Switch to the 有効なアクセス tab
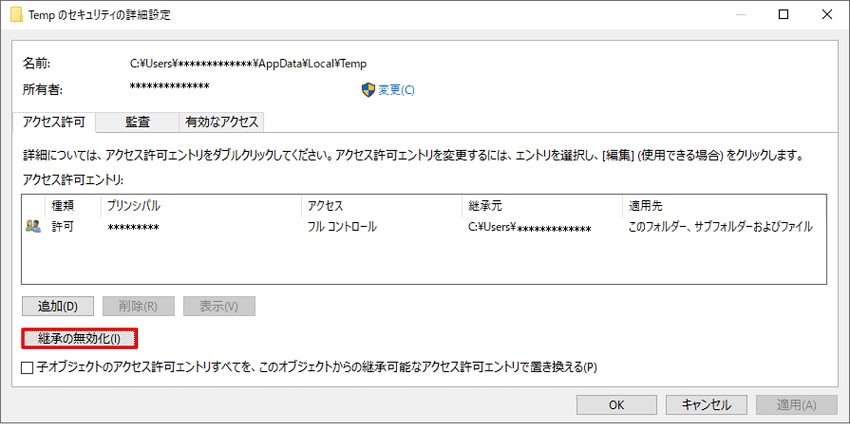 (221, 123)
